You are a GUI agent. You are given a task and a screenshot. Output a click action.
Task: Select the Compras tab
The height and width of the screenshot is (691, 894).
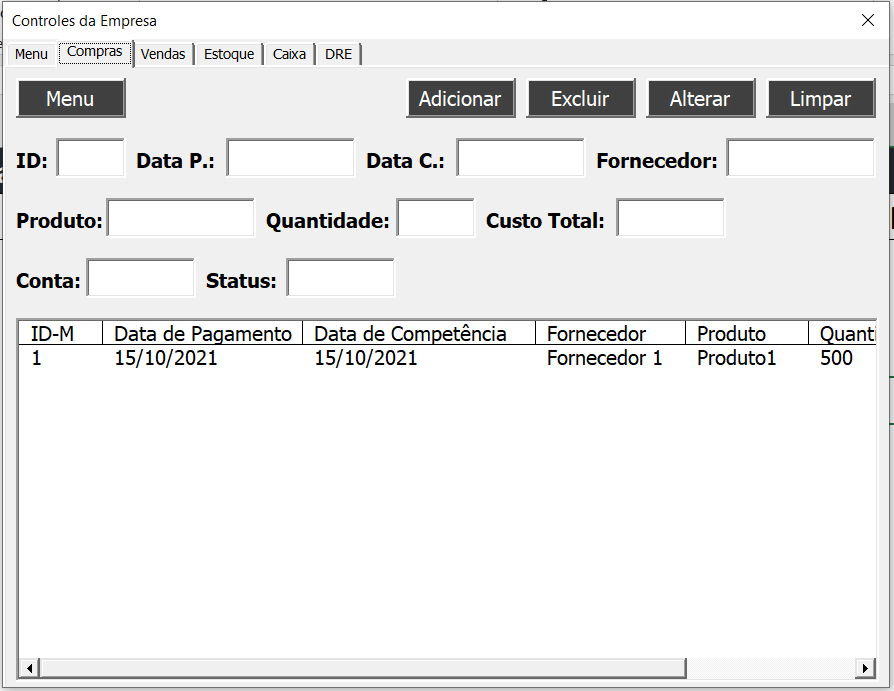click(95, 52)
